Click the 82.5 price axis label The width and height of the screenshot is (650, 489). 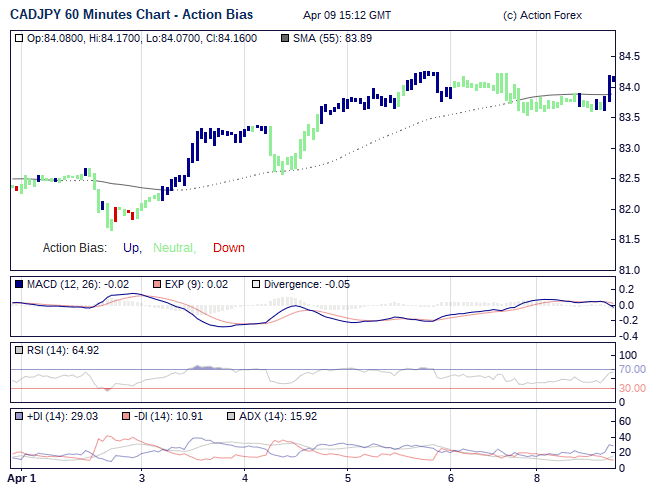pyautogui.click(x=629, y=178)
